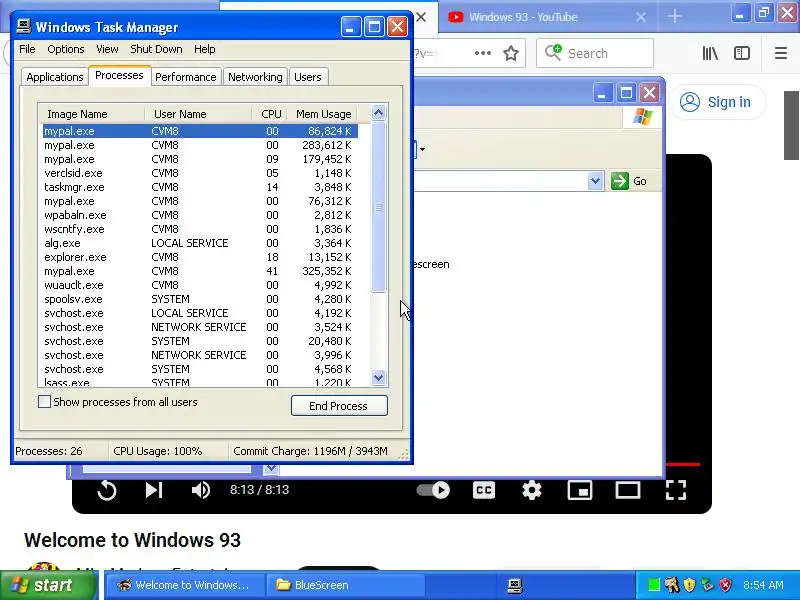
Task: Sort processes by CPU column
Action: coord(269,114)
